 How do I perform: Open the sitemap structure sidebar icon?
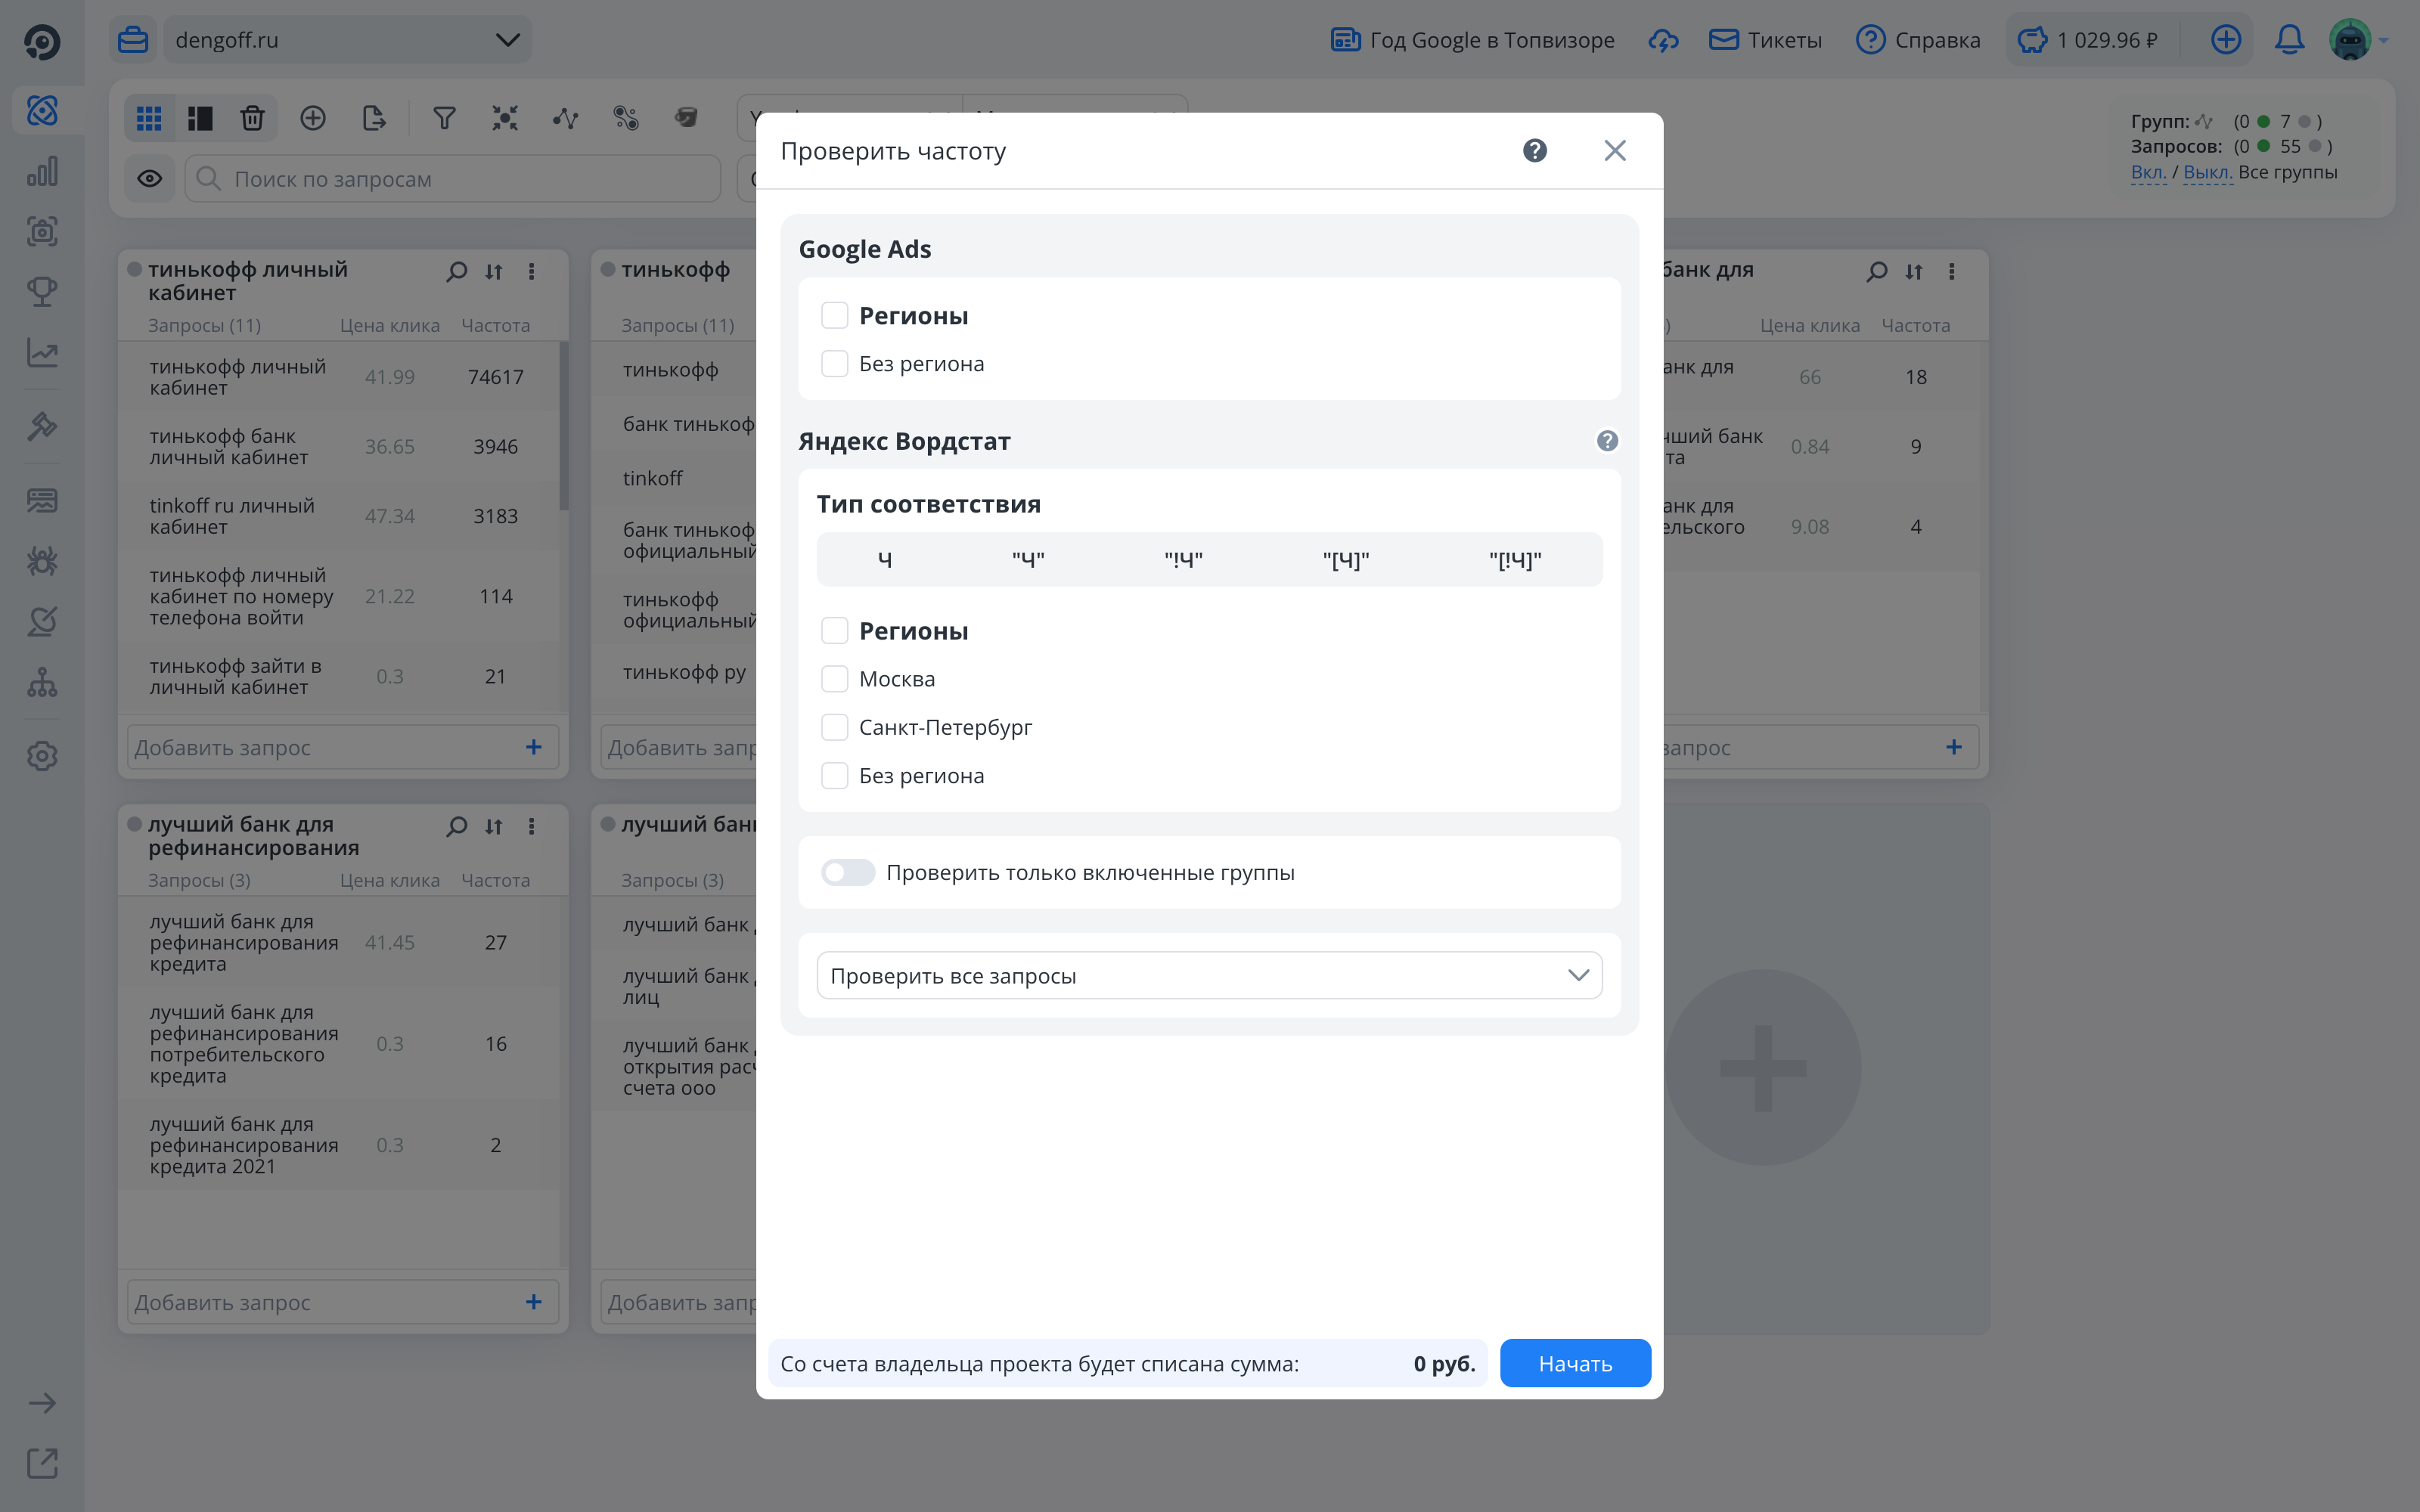click(42, 683)
